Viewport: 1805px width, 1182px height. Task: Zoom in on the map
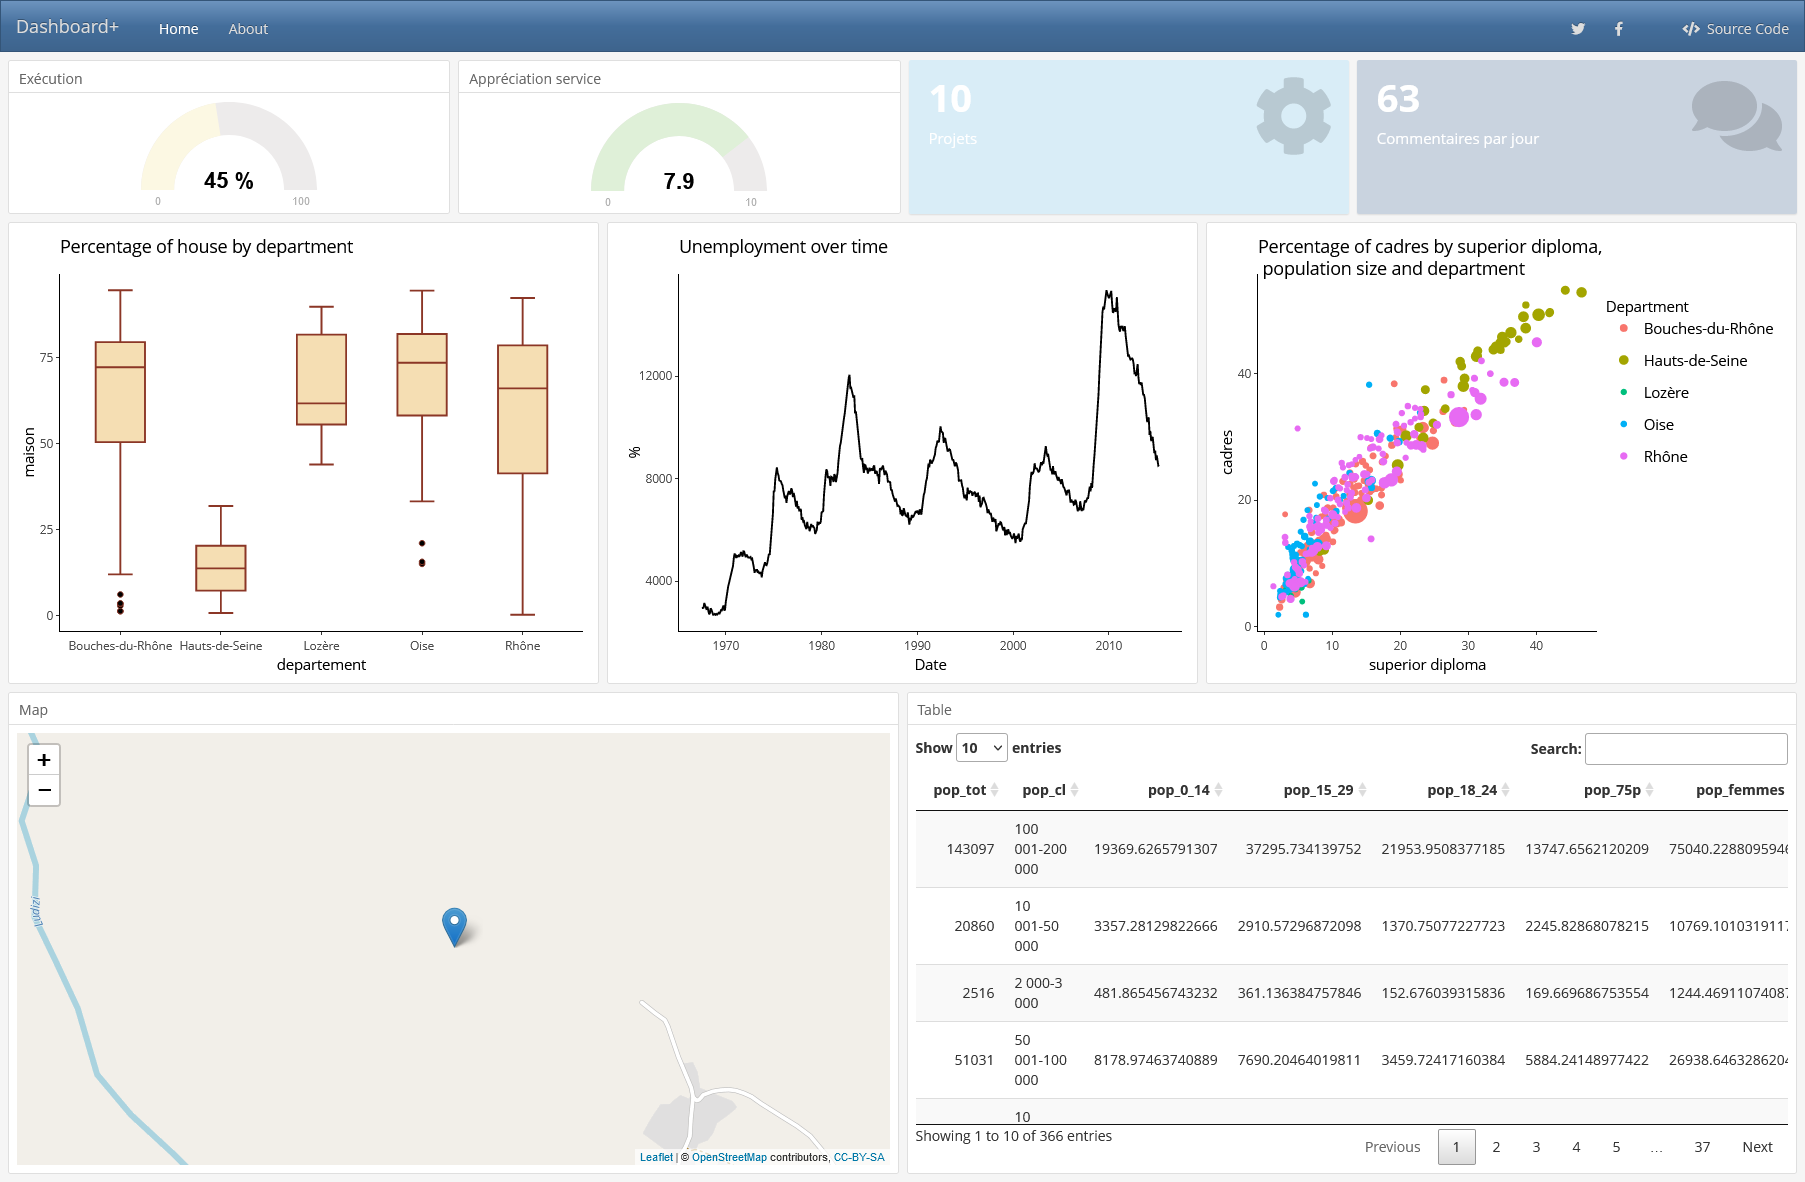44,760
